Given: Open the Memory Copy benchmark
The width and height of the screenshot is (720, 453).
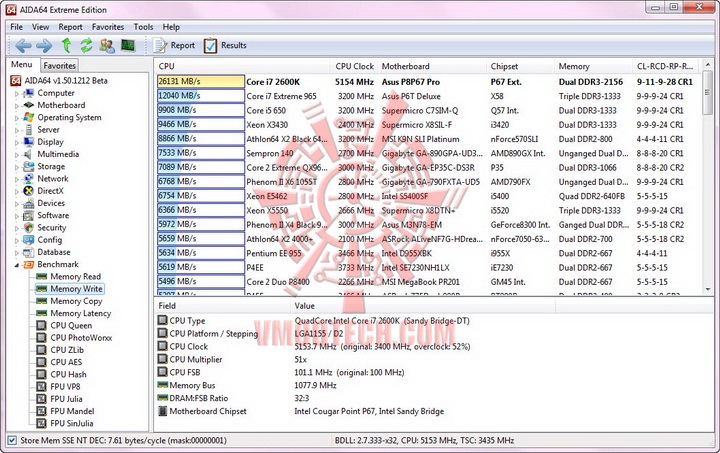Looking at the screenshot, I should (76, 301).
